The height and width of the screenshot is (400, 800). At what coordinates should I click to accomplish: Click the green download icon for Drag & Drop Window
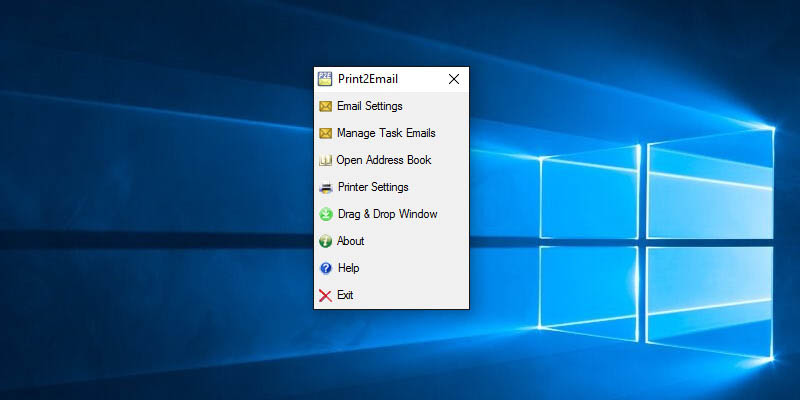[x=325, y=214]
